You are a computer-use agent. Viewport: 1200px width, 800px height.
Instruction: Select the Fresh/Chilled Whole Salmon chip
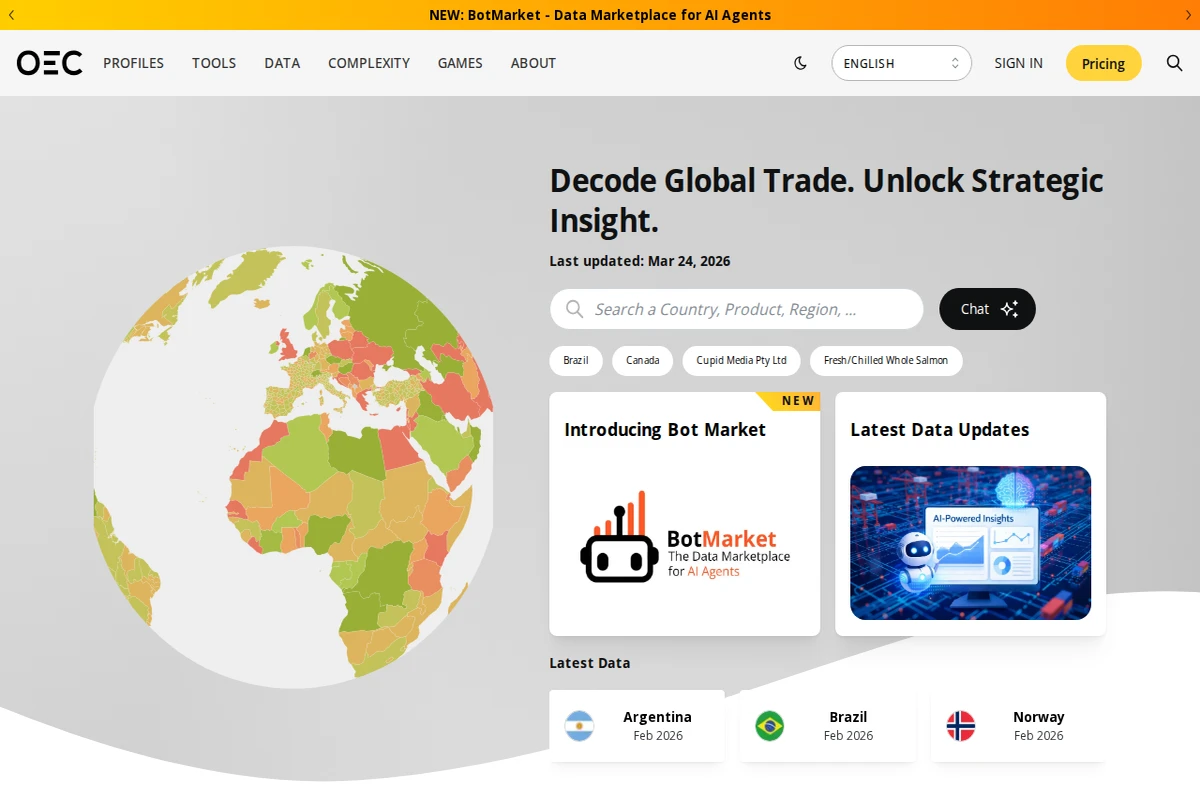coord(886,360)
